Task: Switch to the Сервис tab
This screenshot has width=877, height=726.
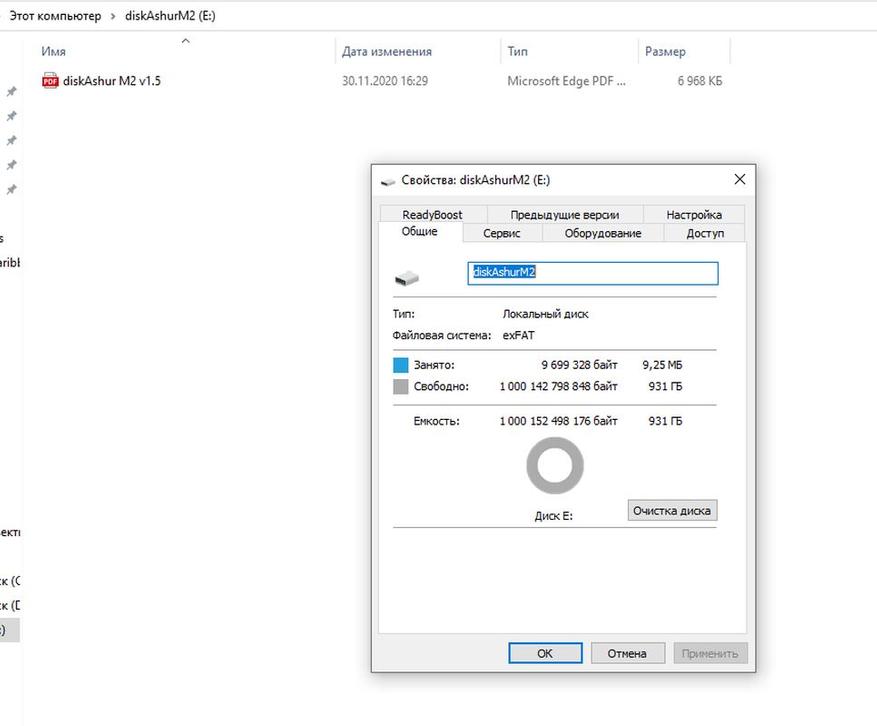Action: [502, 233]
